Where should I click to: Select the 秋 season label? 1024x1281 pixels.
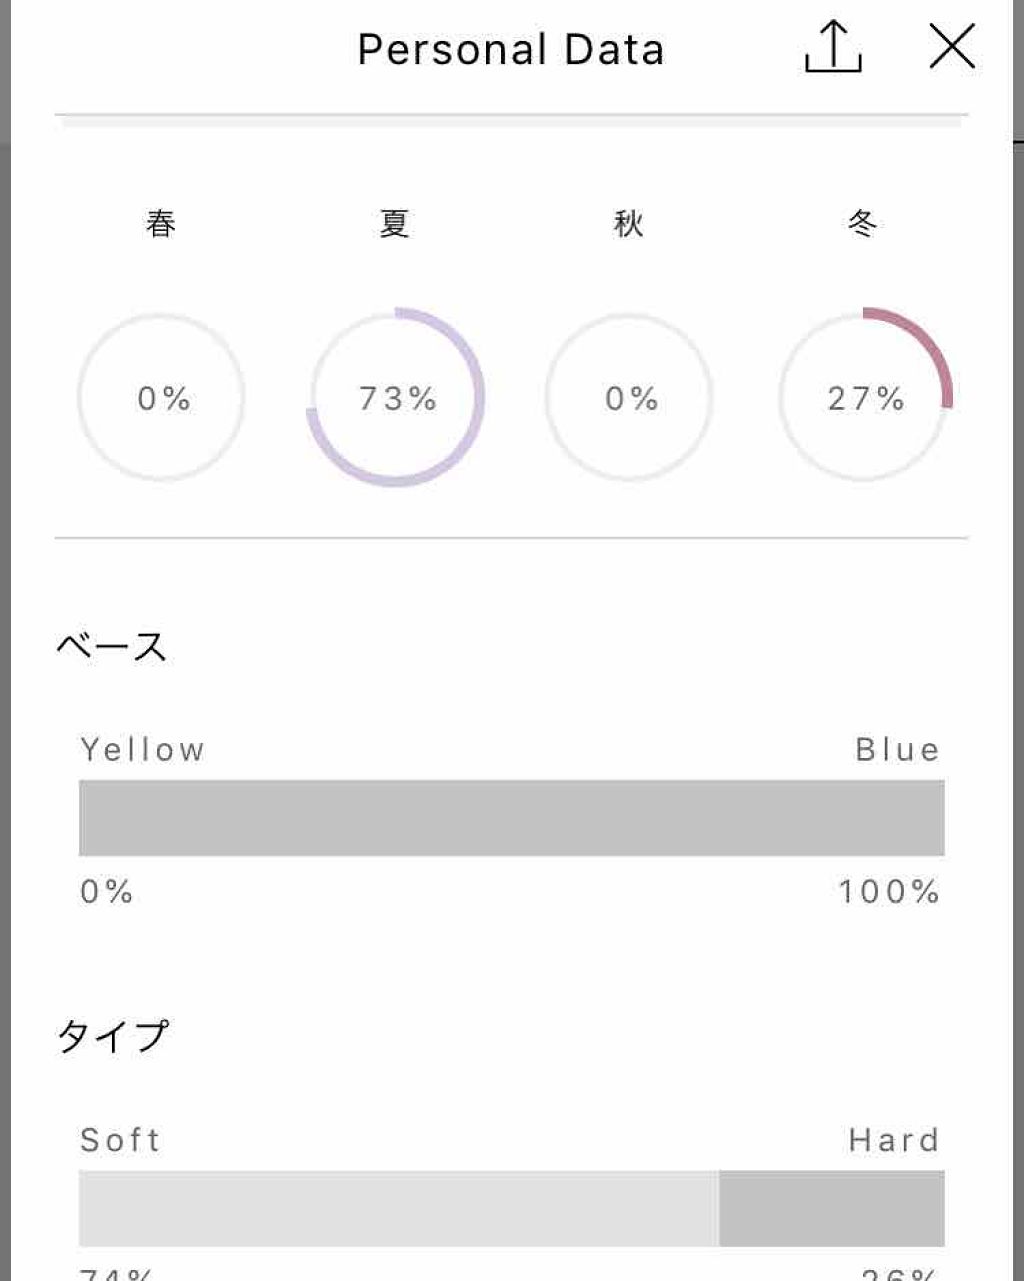629,223
